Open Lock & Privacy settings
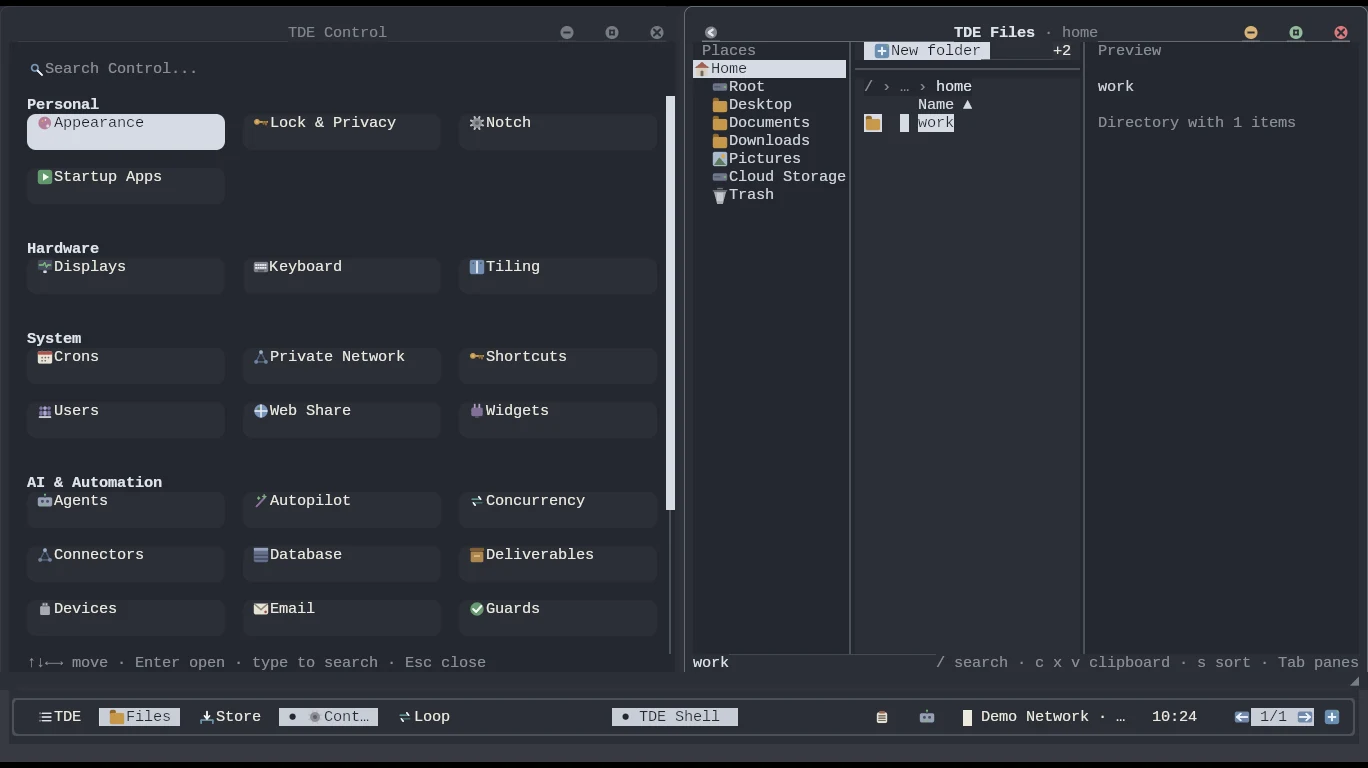 pos(342,131)
